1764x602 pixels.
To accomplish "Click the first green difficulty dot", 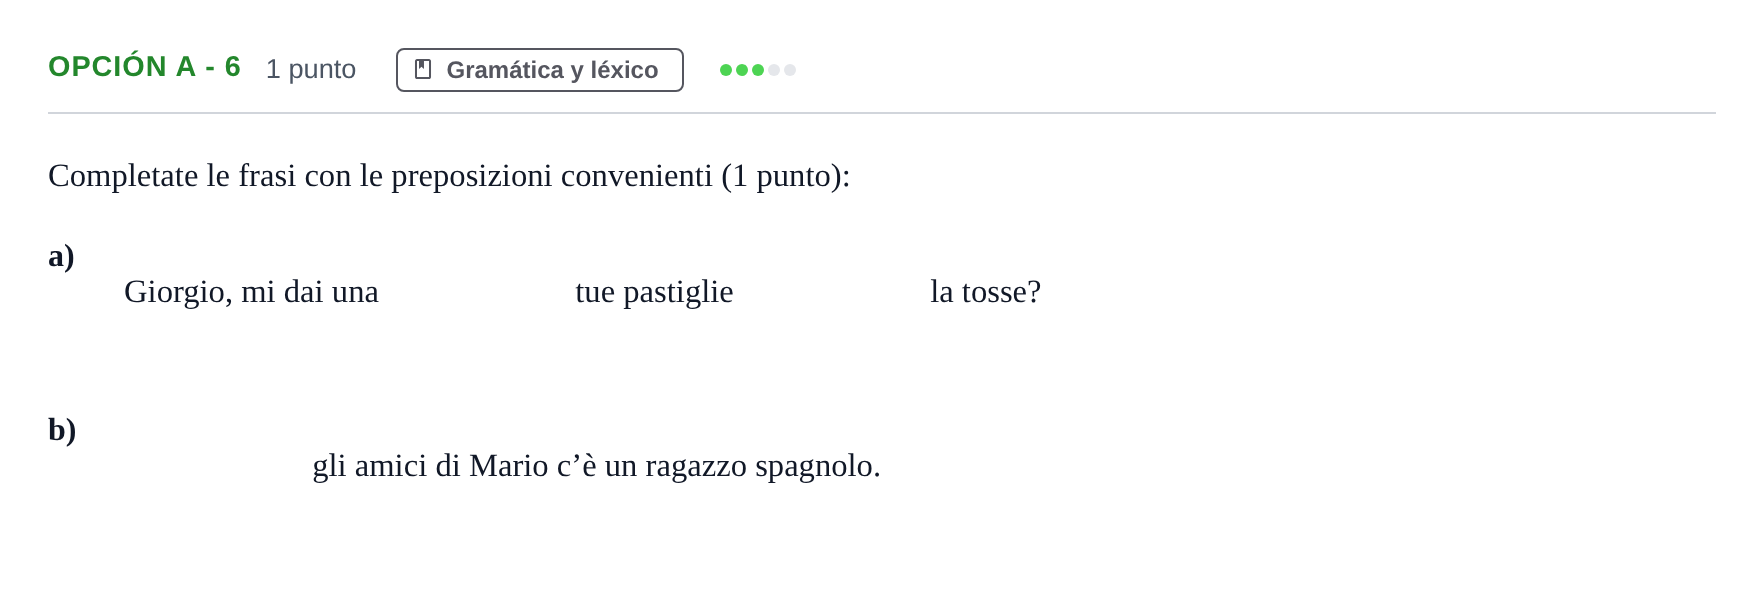I will click(x=726, y=70).
